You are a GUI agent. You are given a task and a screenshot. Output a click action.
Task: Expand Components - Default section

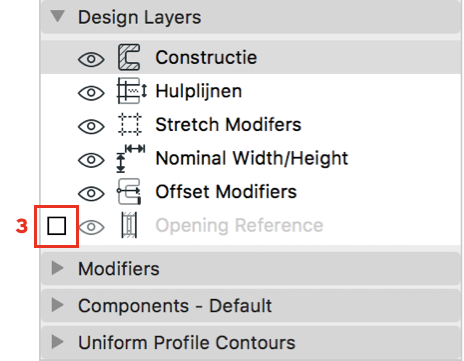[x=58, y=305]
